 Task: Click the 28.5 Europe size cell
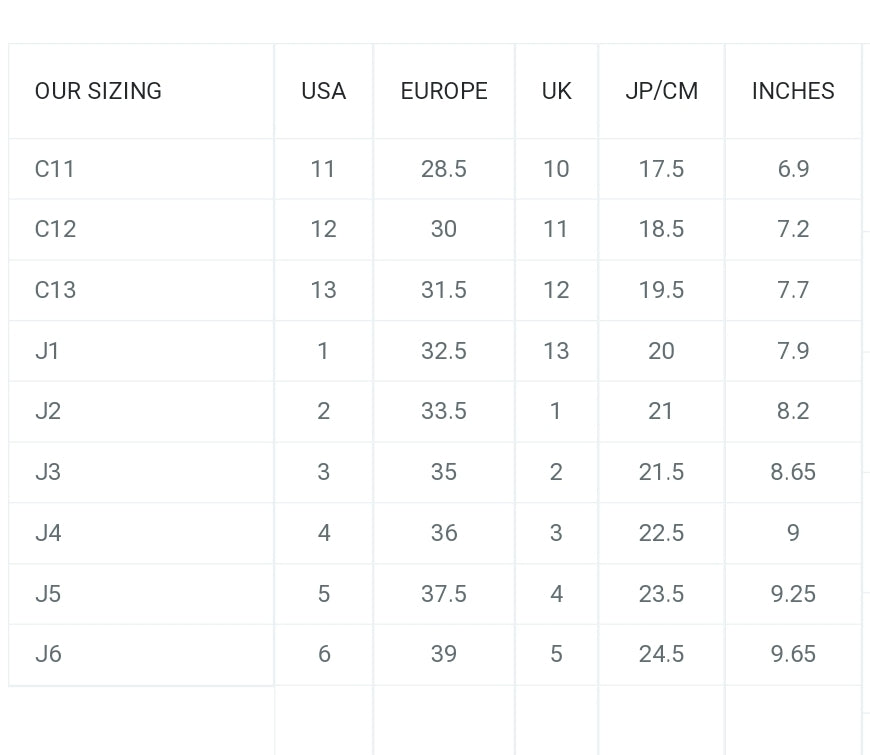[444, 169]
